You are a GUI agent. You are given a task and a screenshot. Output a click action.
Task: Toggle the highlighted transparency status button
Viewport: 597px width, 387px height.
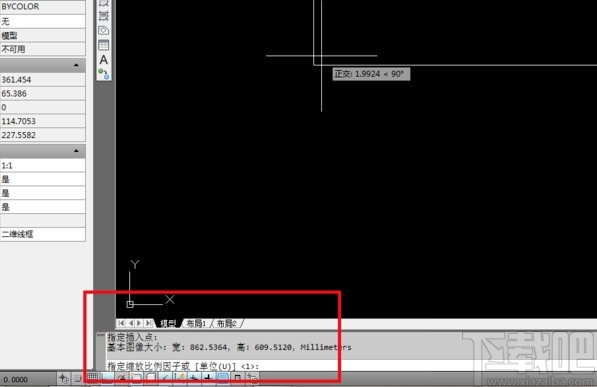pyautogui.click(x=223, y=378)
